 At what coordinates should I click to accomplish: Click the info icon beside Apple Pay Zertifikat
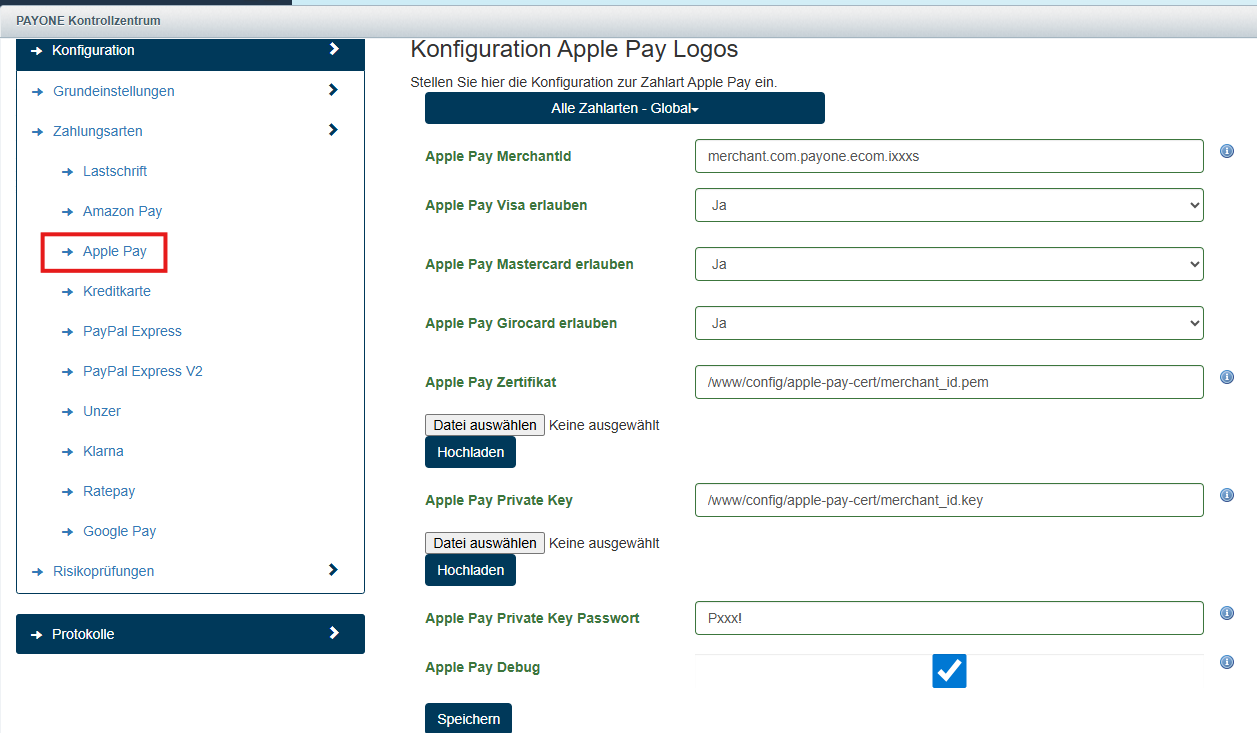pos(1227,377)
